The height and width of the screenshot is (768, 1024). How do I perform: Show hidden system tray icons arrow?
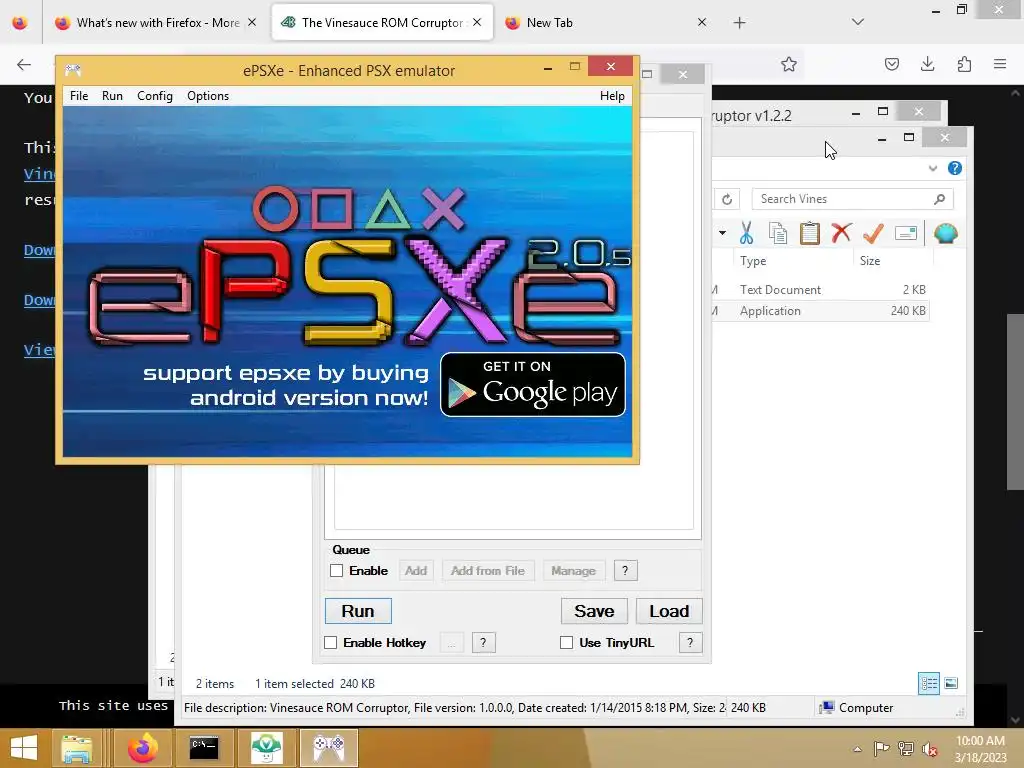tap(857, 749)
